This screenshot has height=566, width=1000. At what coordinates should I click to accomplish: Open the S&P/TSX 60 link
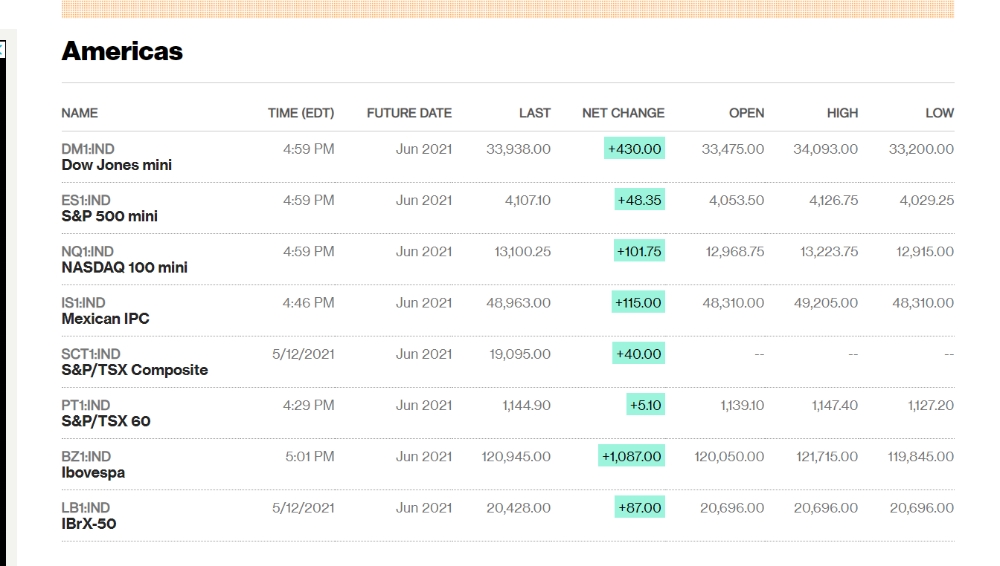(x=106, y=421)
